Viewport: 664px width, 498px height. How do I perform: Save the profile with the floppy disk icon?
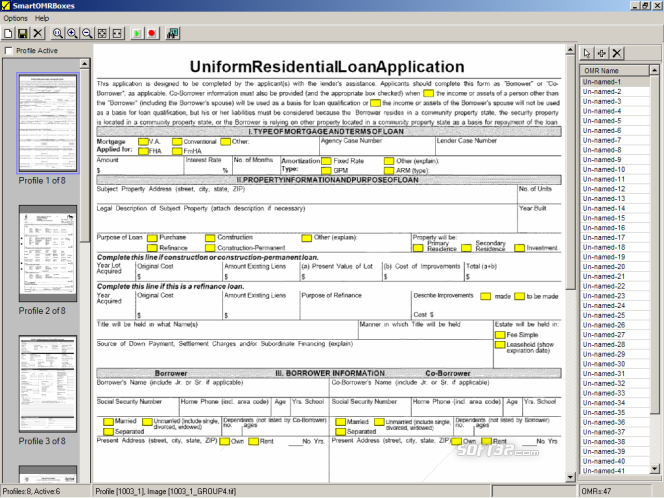point(23,33)
